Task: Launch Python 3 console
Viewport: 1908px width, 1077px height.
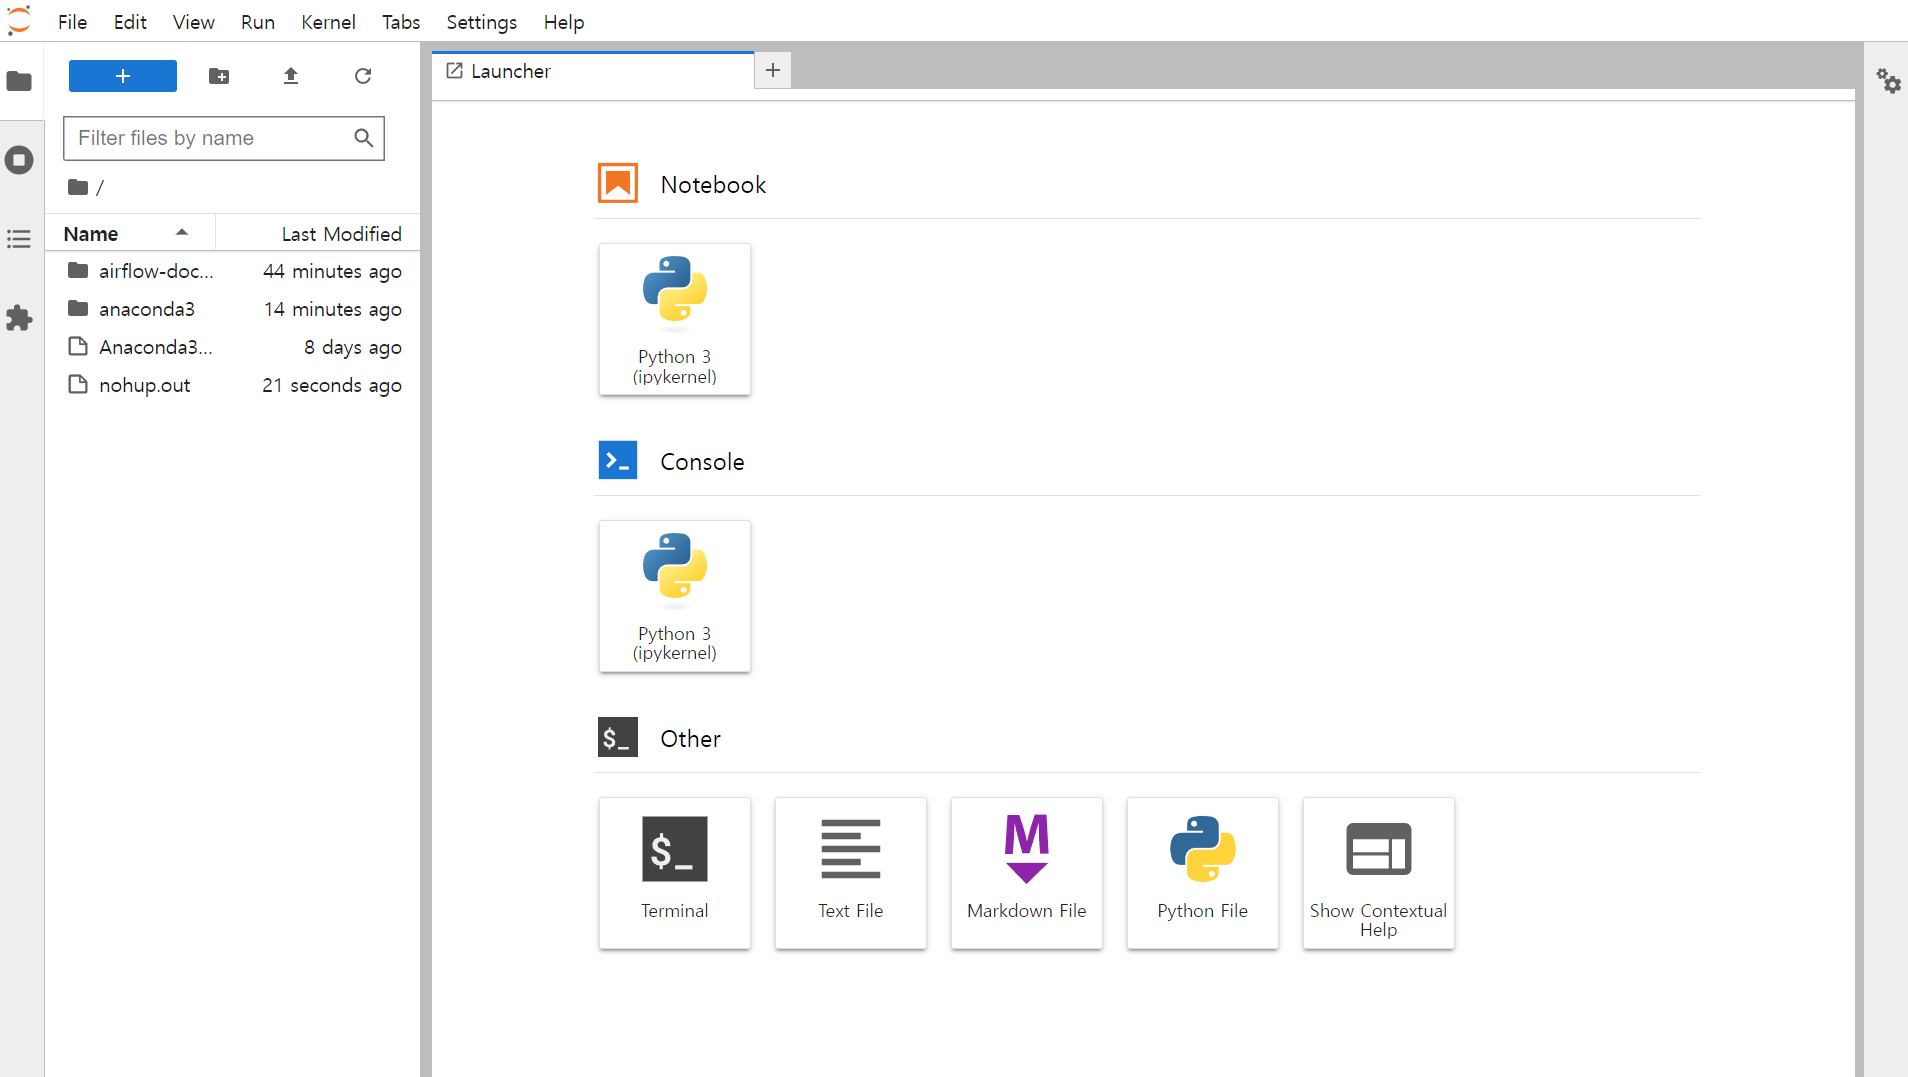Action: click(x=675, y=597)
